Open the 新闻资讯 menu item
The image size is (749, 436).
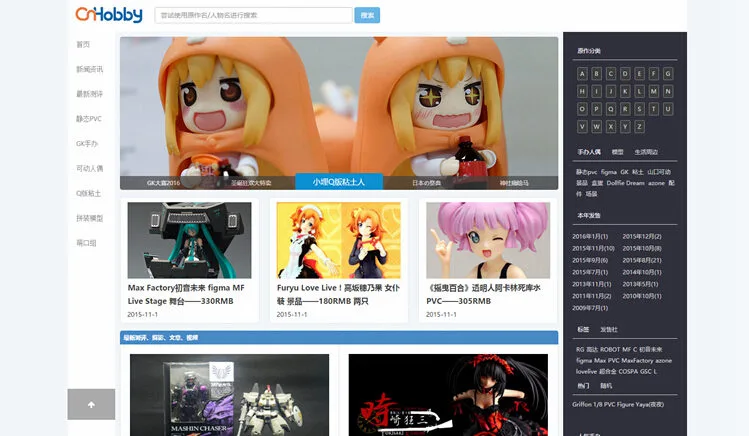coord(89,69)
